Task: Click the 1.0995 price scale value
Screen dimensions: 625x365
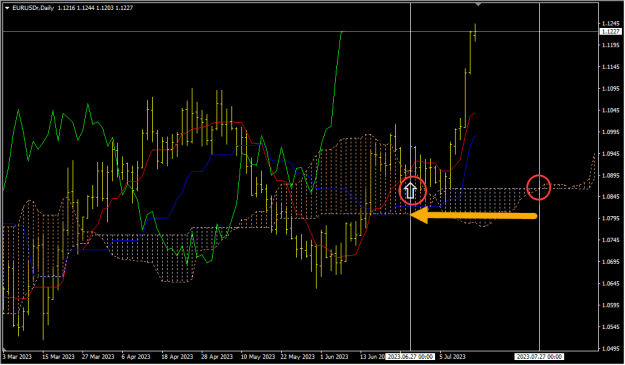Action: click(x=611, y=131)
